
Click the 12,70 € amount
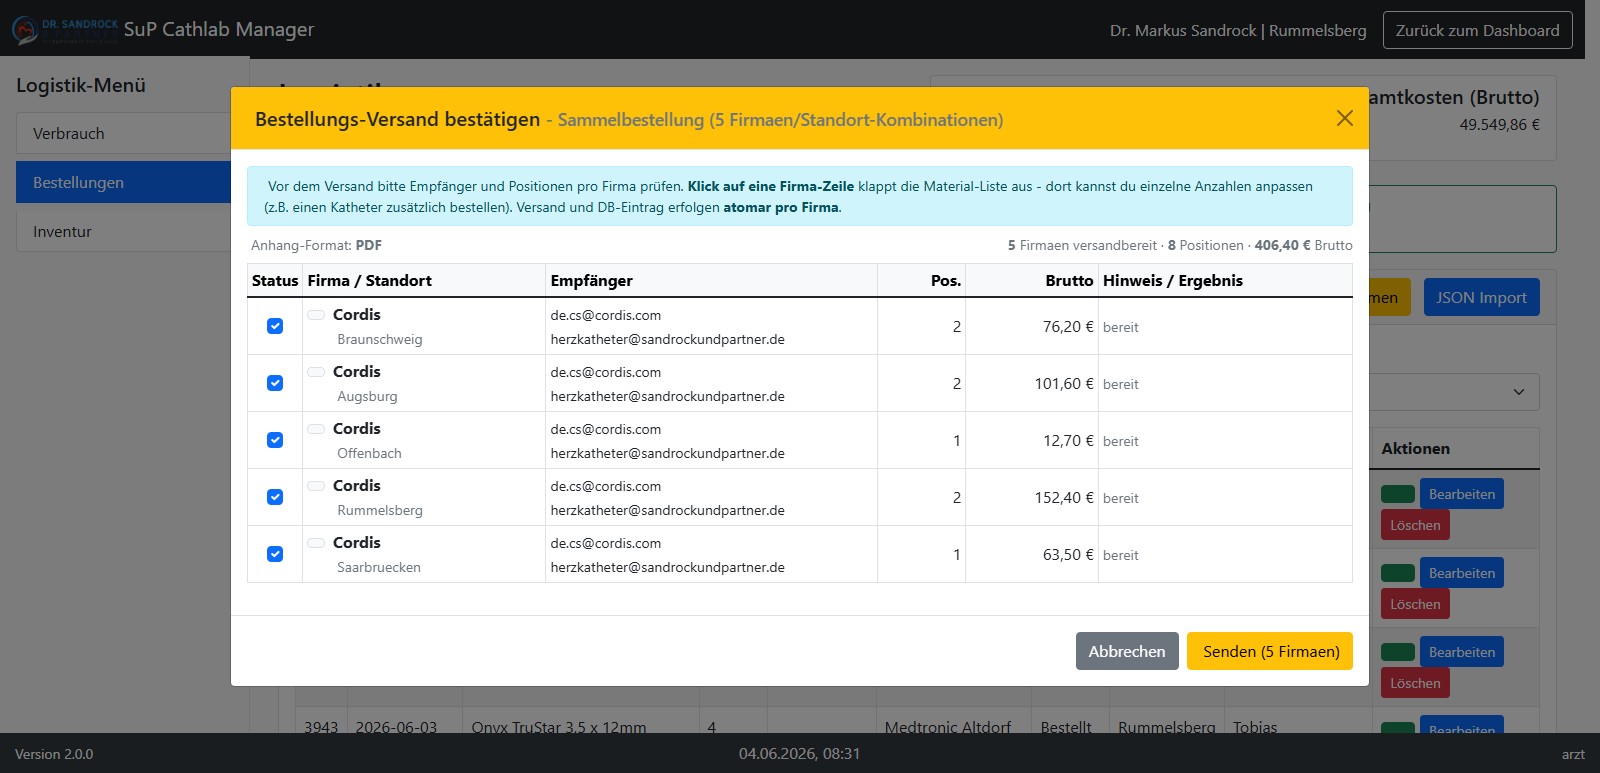point(1068,440)
